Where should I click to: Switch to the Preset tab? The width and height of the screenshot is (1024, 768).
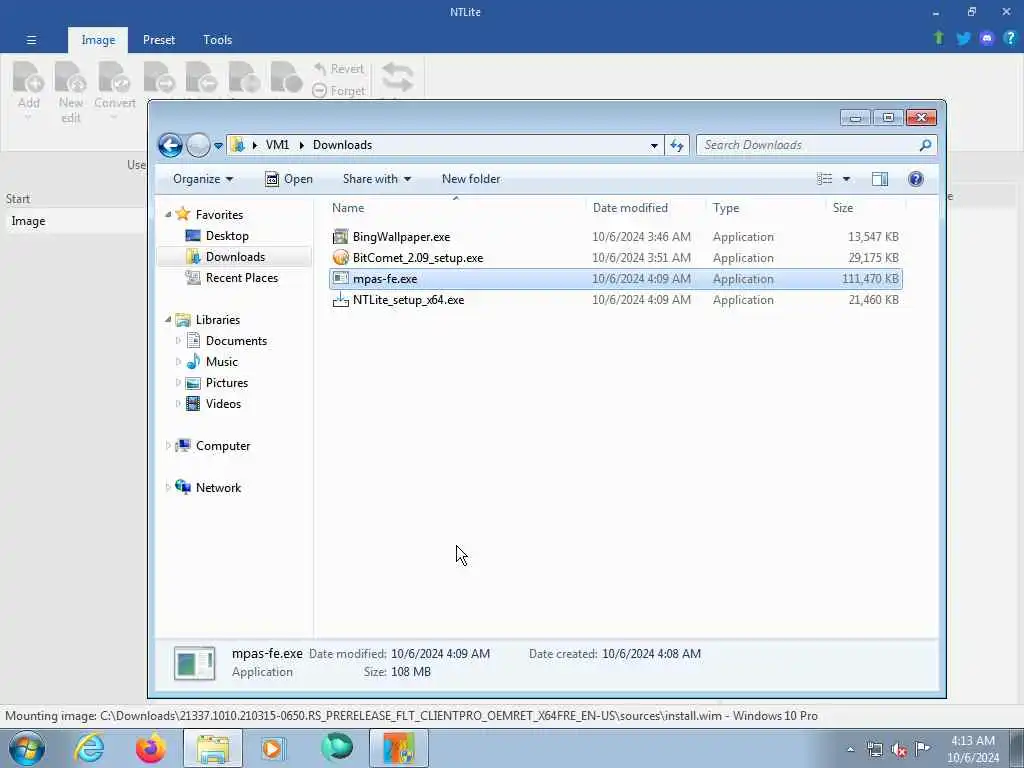pyautogui.click(x=159, y=40)
